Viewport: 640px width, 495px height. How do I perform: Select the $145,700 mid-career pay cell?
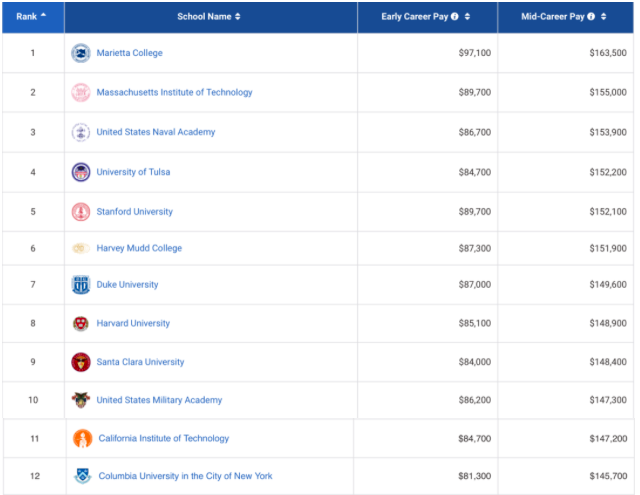(x=566, y=476)
